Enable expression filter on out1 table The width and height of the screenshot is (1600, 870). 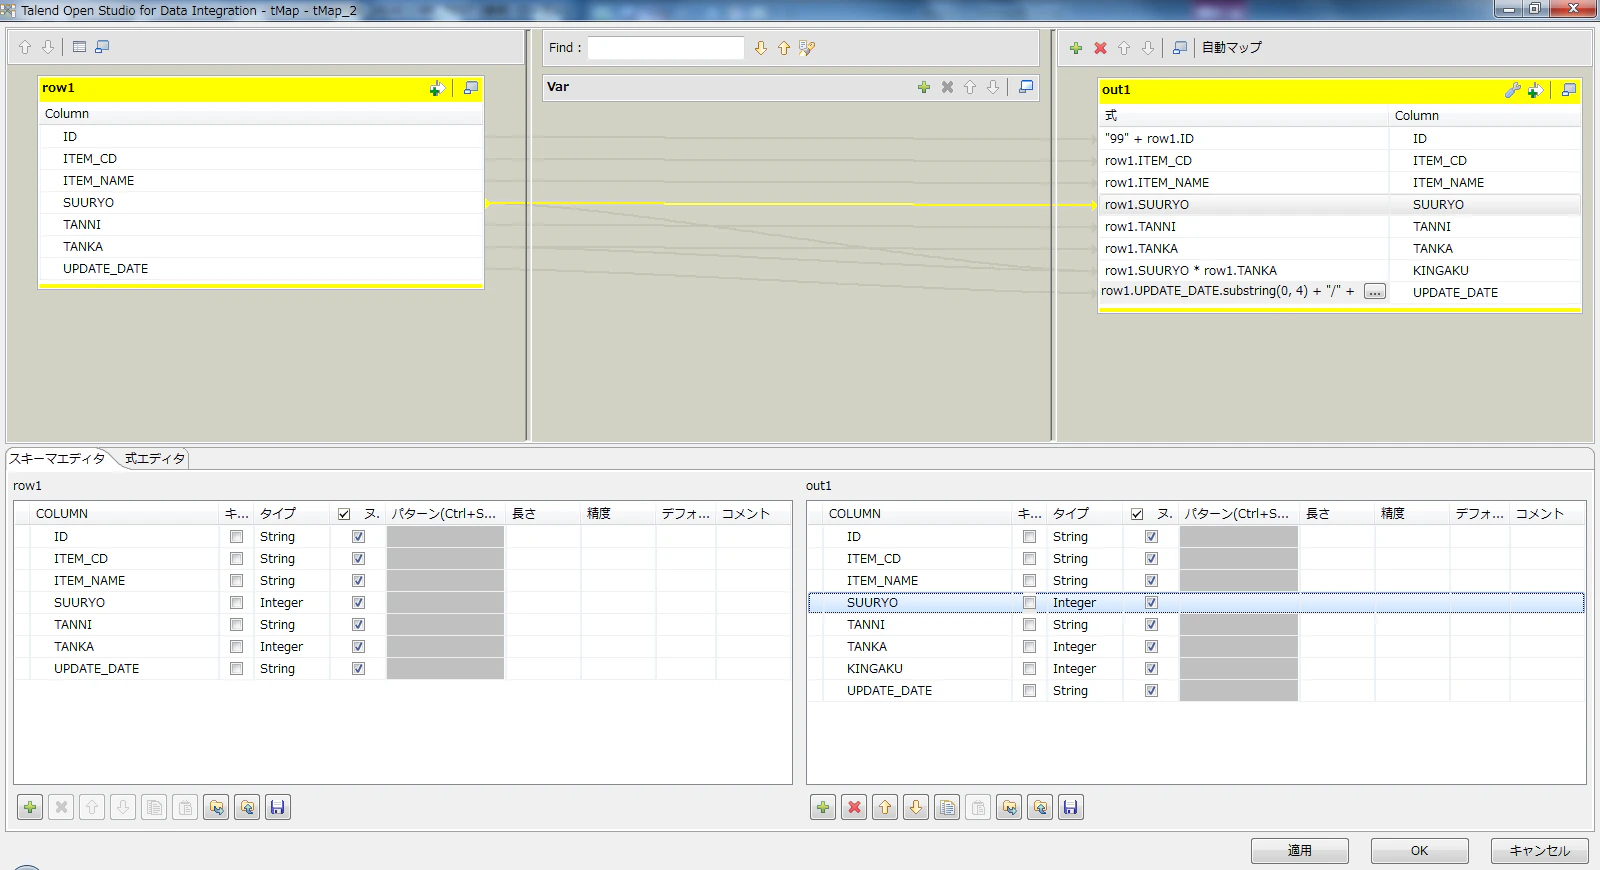tap(1535, 90)
